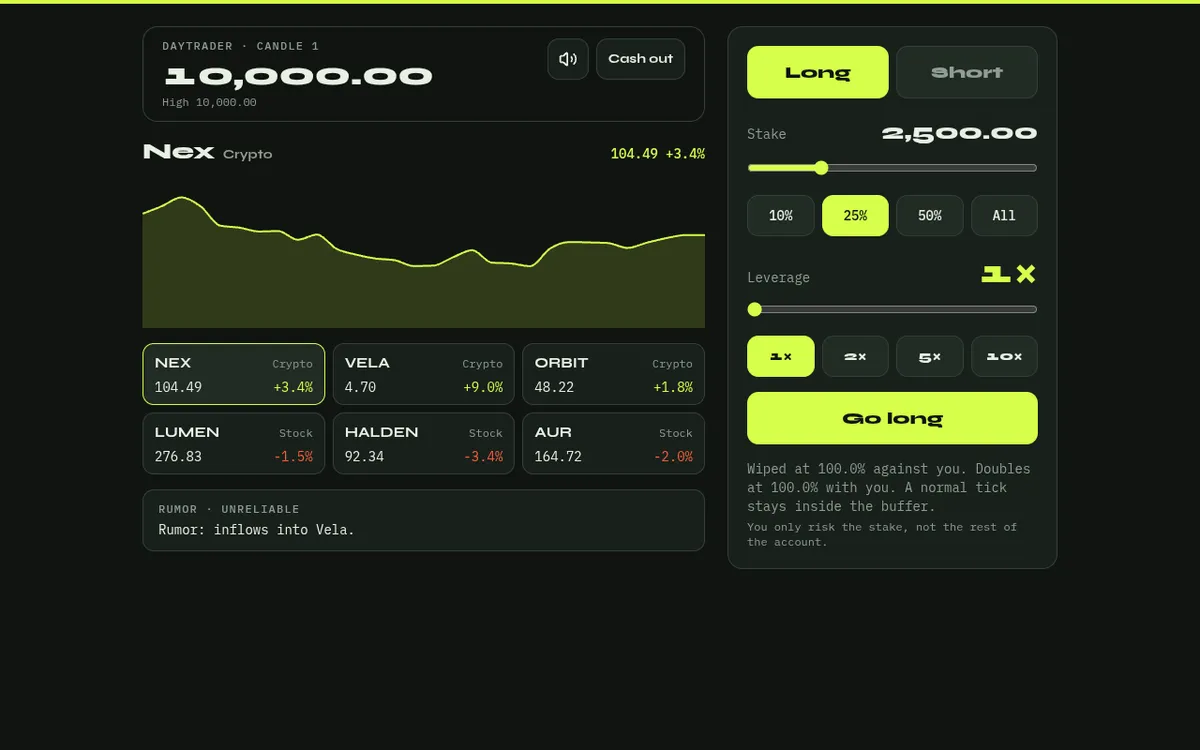
Task: Select the AUR stock asset card
Action: (614, 443)
